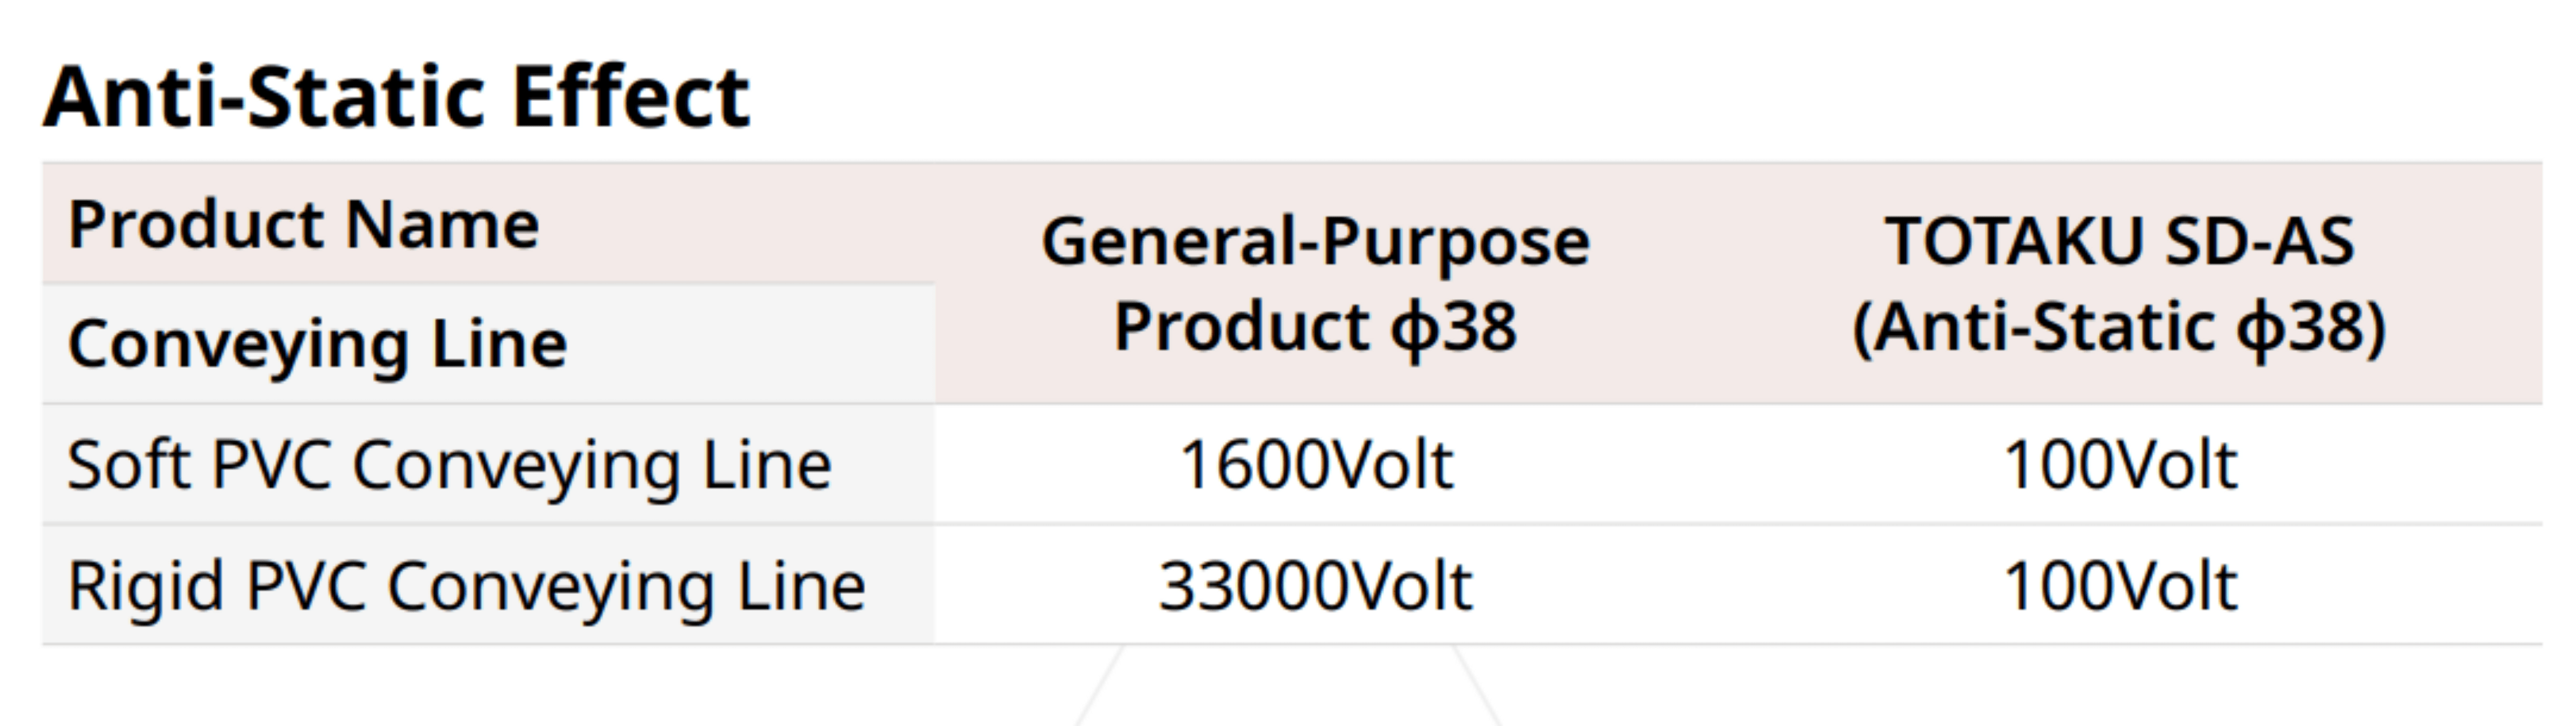The image size is (2576, 726).
Task: Select the Rigid PVC Conveying Line row label
Action: pos(488,585)
